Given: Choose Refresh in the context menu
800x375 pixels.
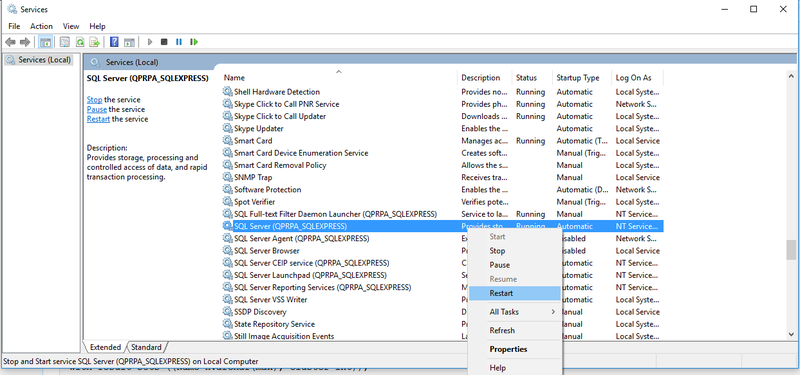Looking at the screenshot, I should tap(515, 331).
